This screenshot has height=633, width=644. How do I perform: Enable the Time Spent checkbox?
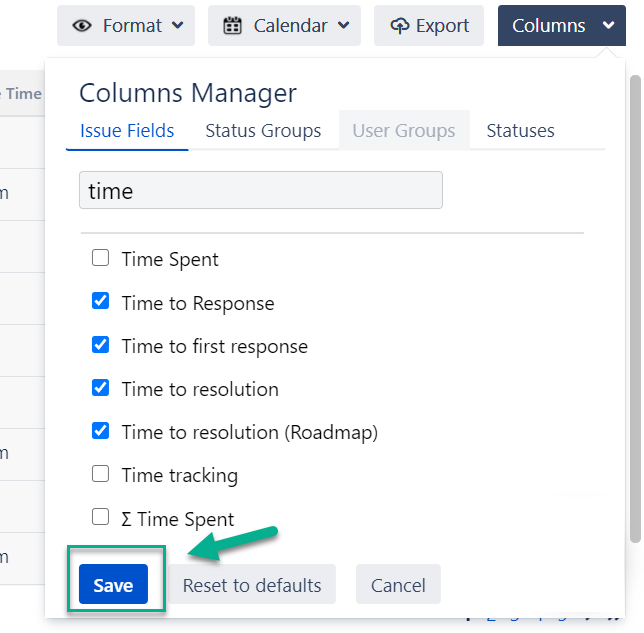pos(100,258)
